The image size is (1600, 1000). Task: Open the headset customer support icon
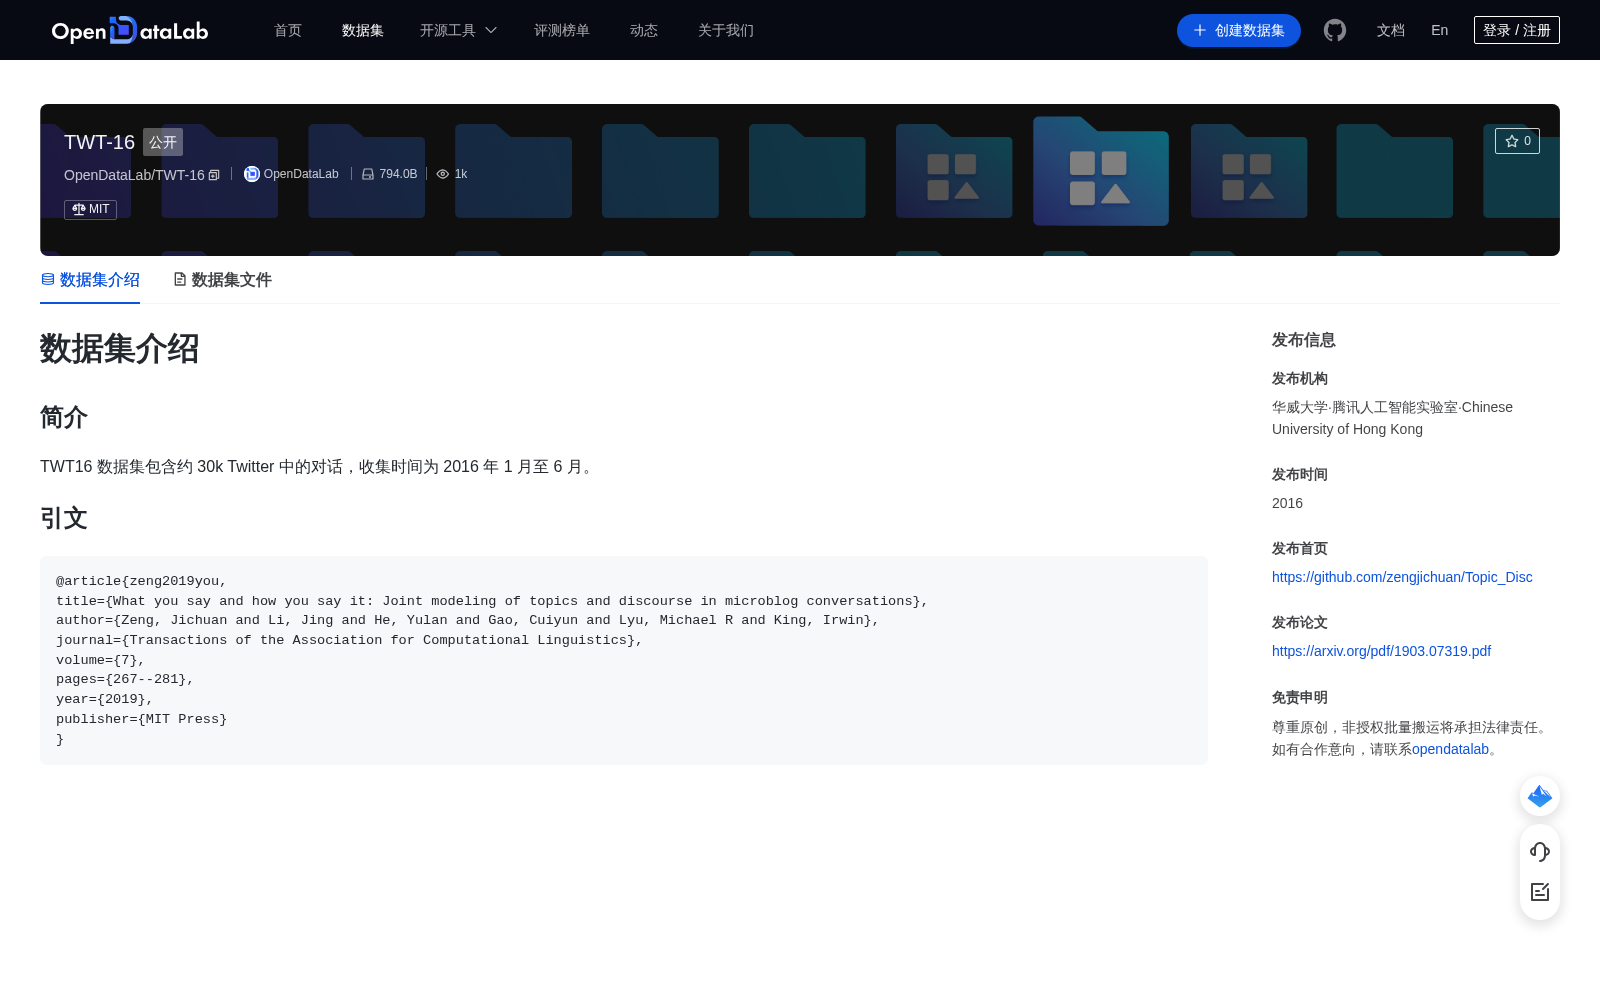click(x=1540, y=851)
